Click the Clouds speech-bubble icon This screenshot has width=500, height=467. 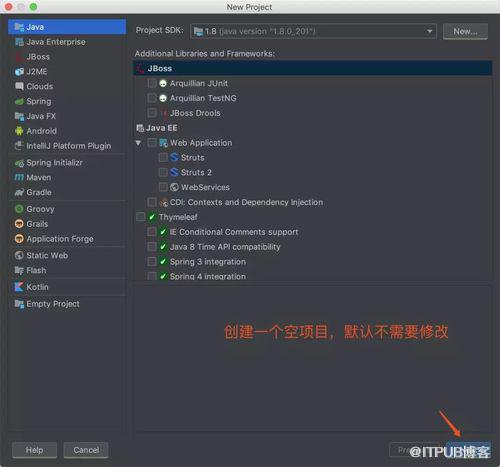(x=19, y=86)
